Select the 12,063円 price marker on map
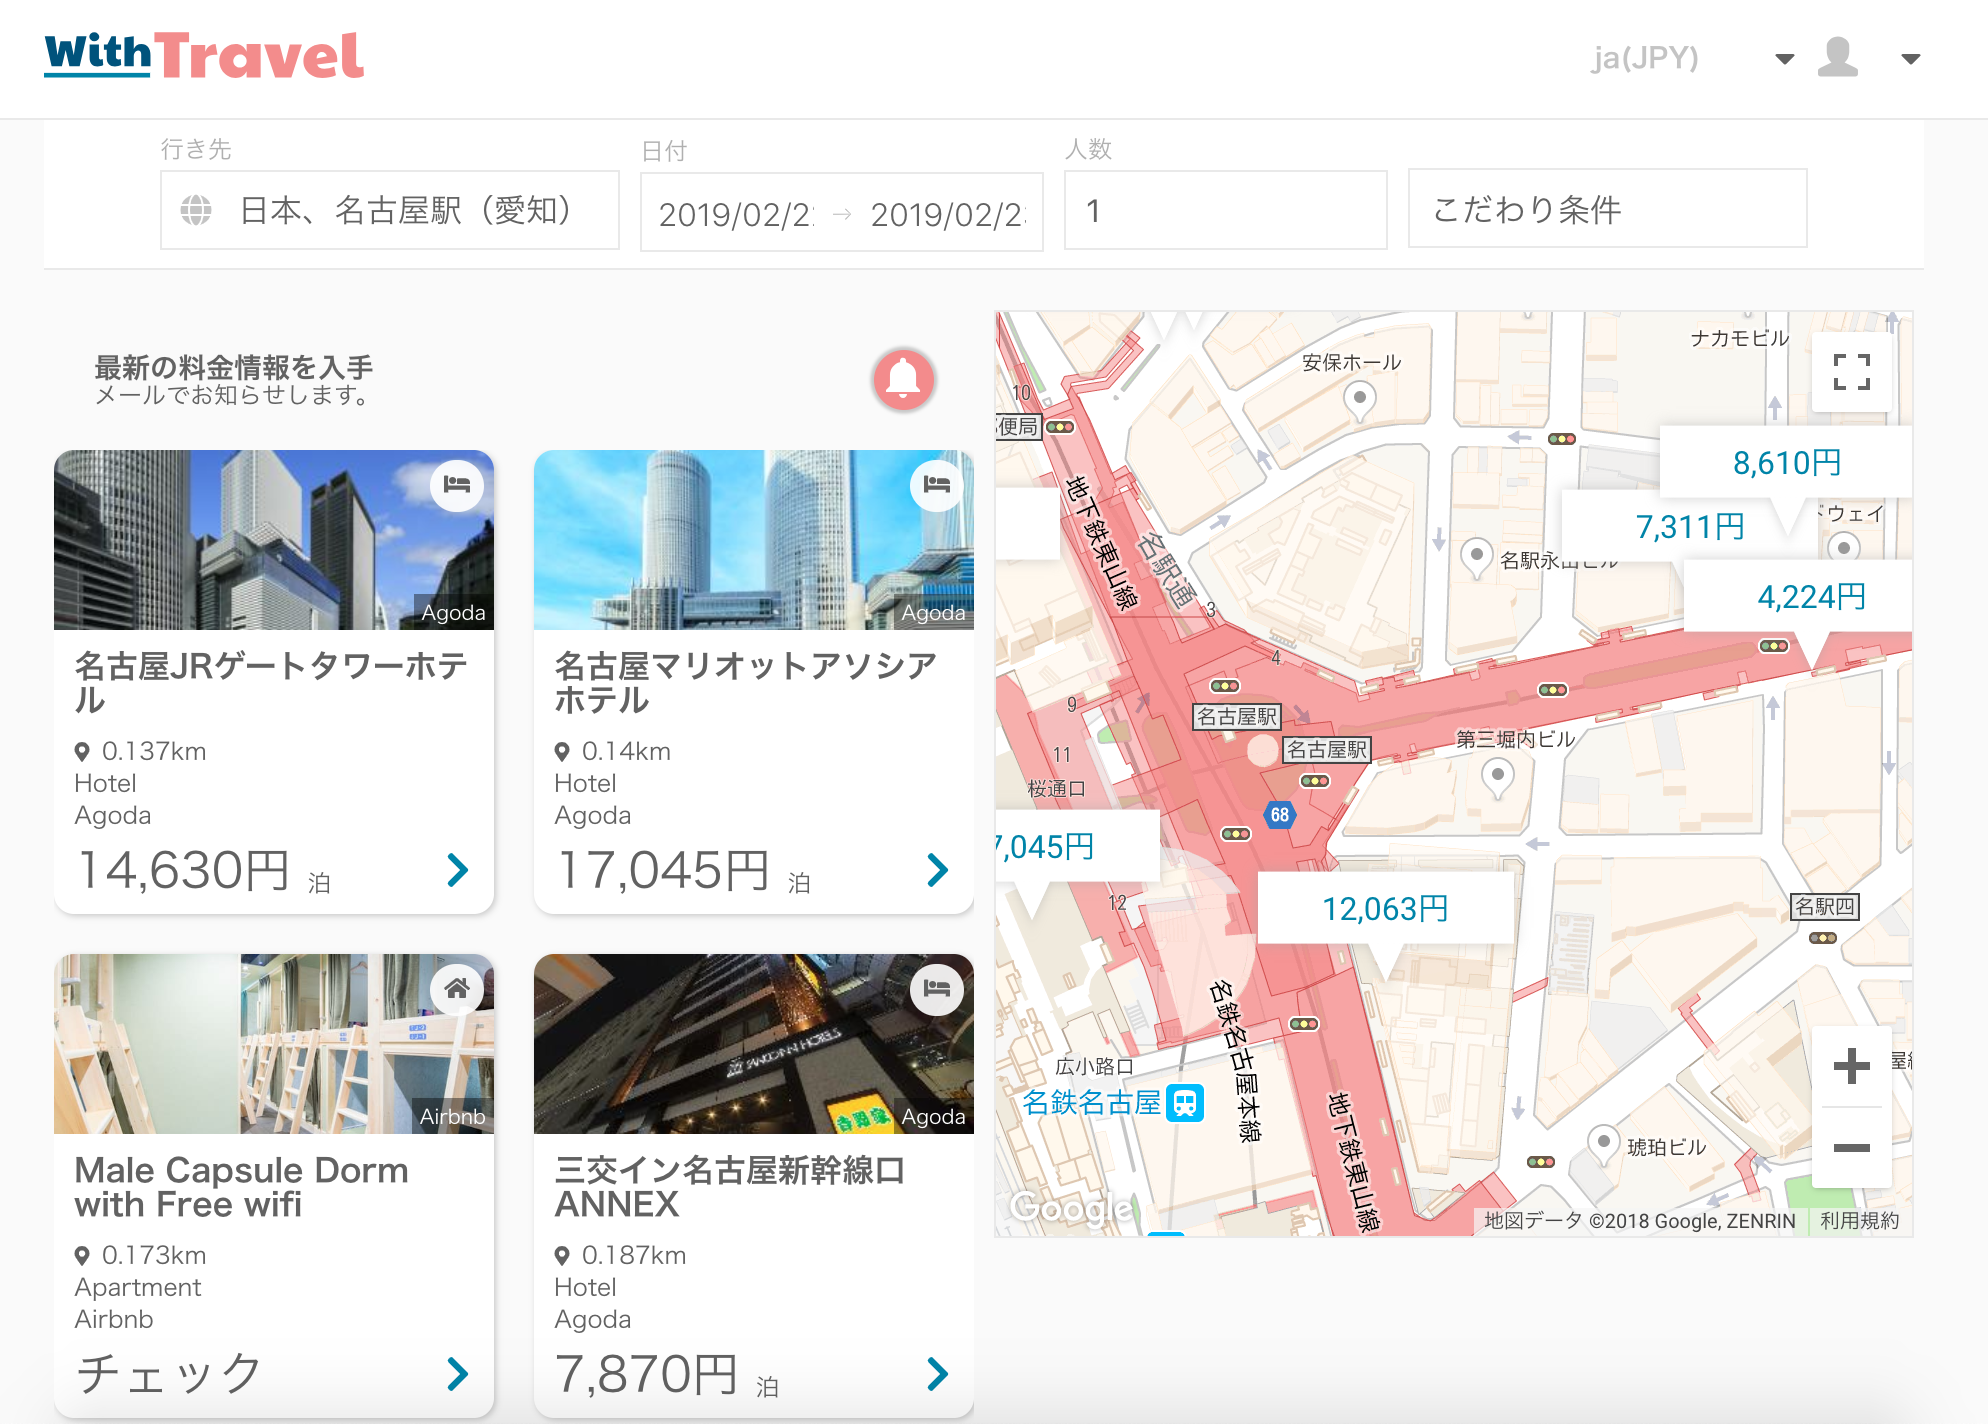 pyautogui.click(x=1385, y=908)
